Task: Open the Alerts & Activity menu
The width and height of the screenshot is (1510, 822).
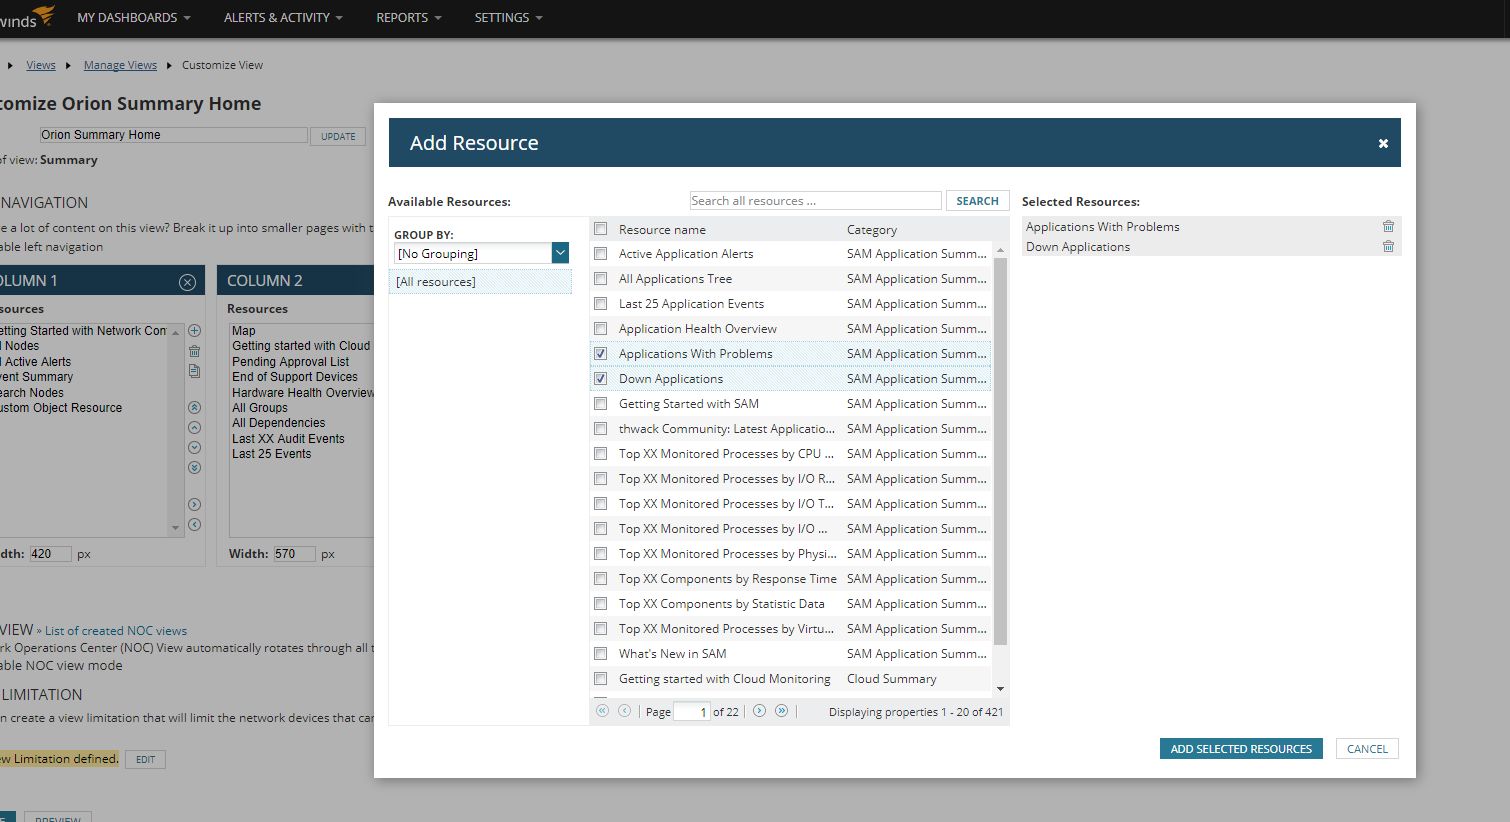Action: pos(283,18)
